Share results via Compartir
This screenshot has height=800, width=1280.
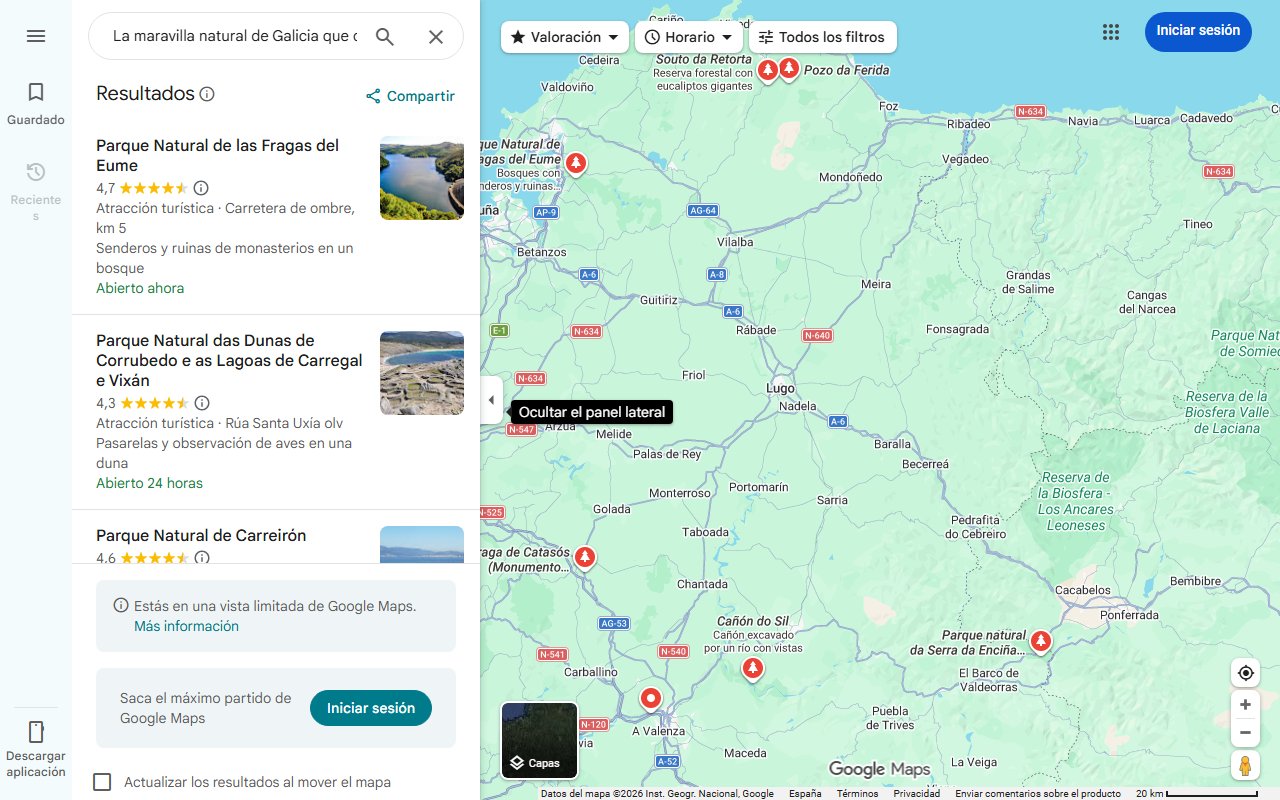(x=410, y=96)
